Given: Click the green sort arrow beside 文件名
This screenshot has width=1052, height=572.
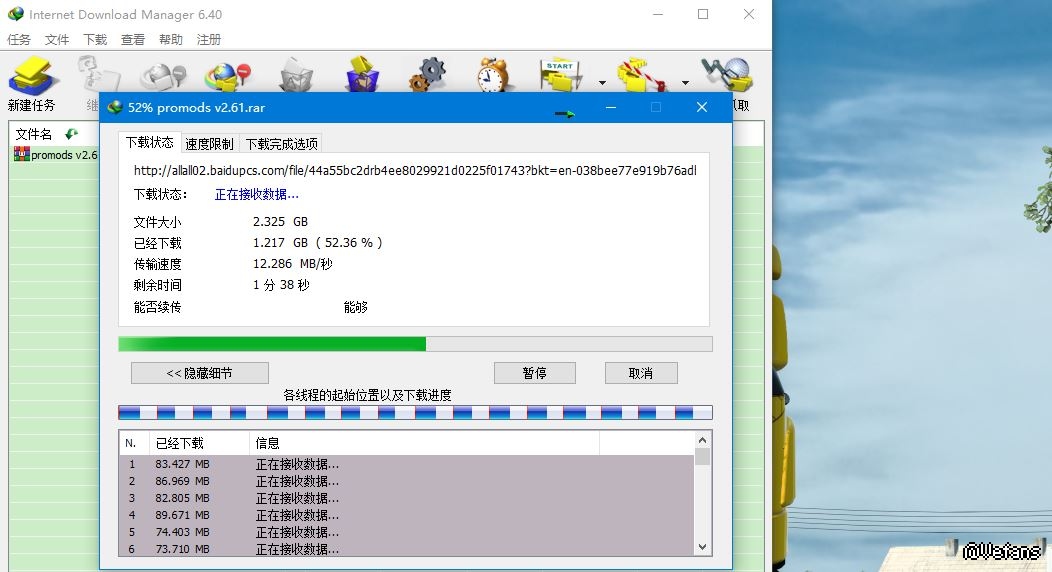Looking at the screenshot, I should point(71,134).
